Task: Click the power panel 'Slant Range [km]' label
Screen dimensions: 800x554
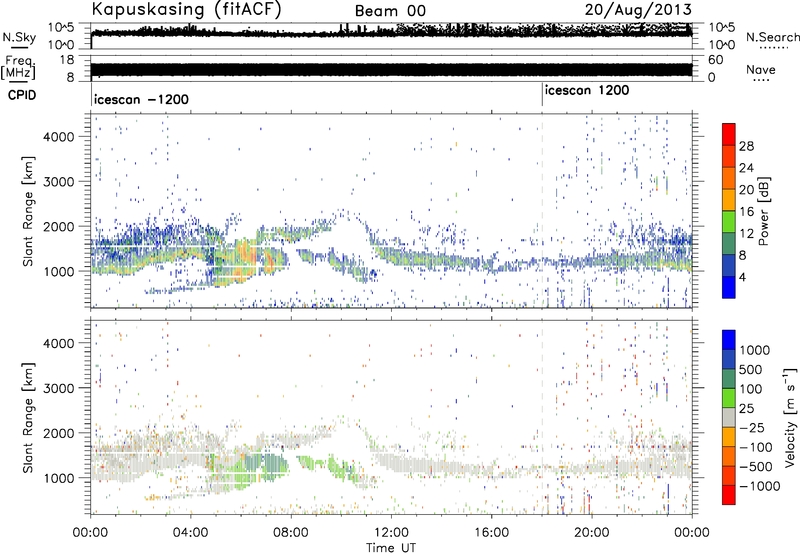Action: coord(28,211)
